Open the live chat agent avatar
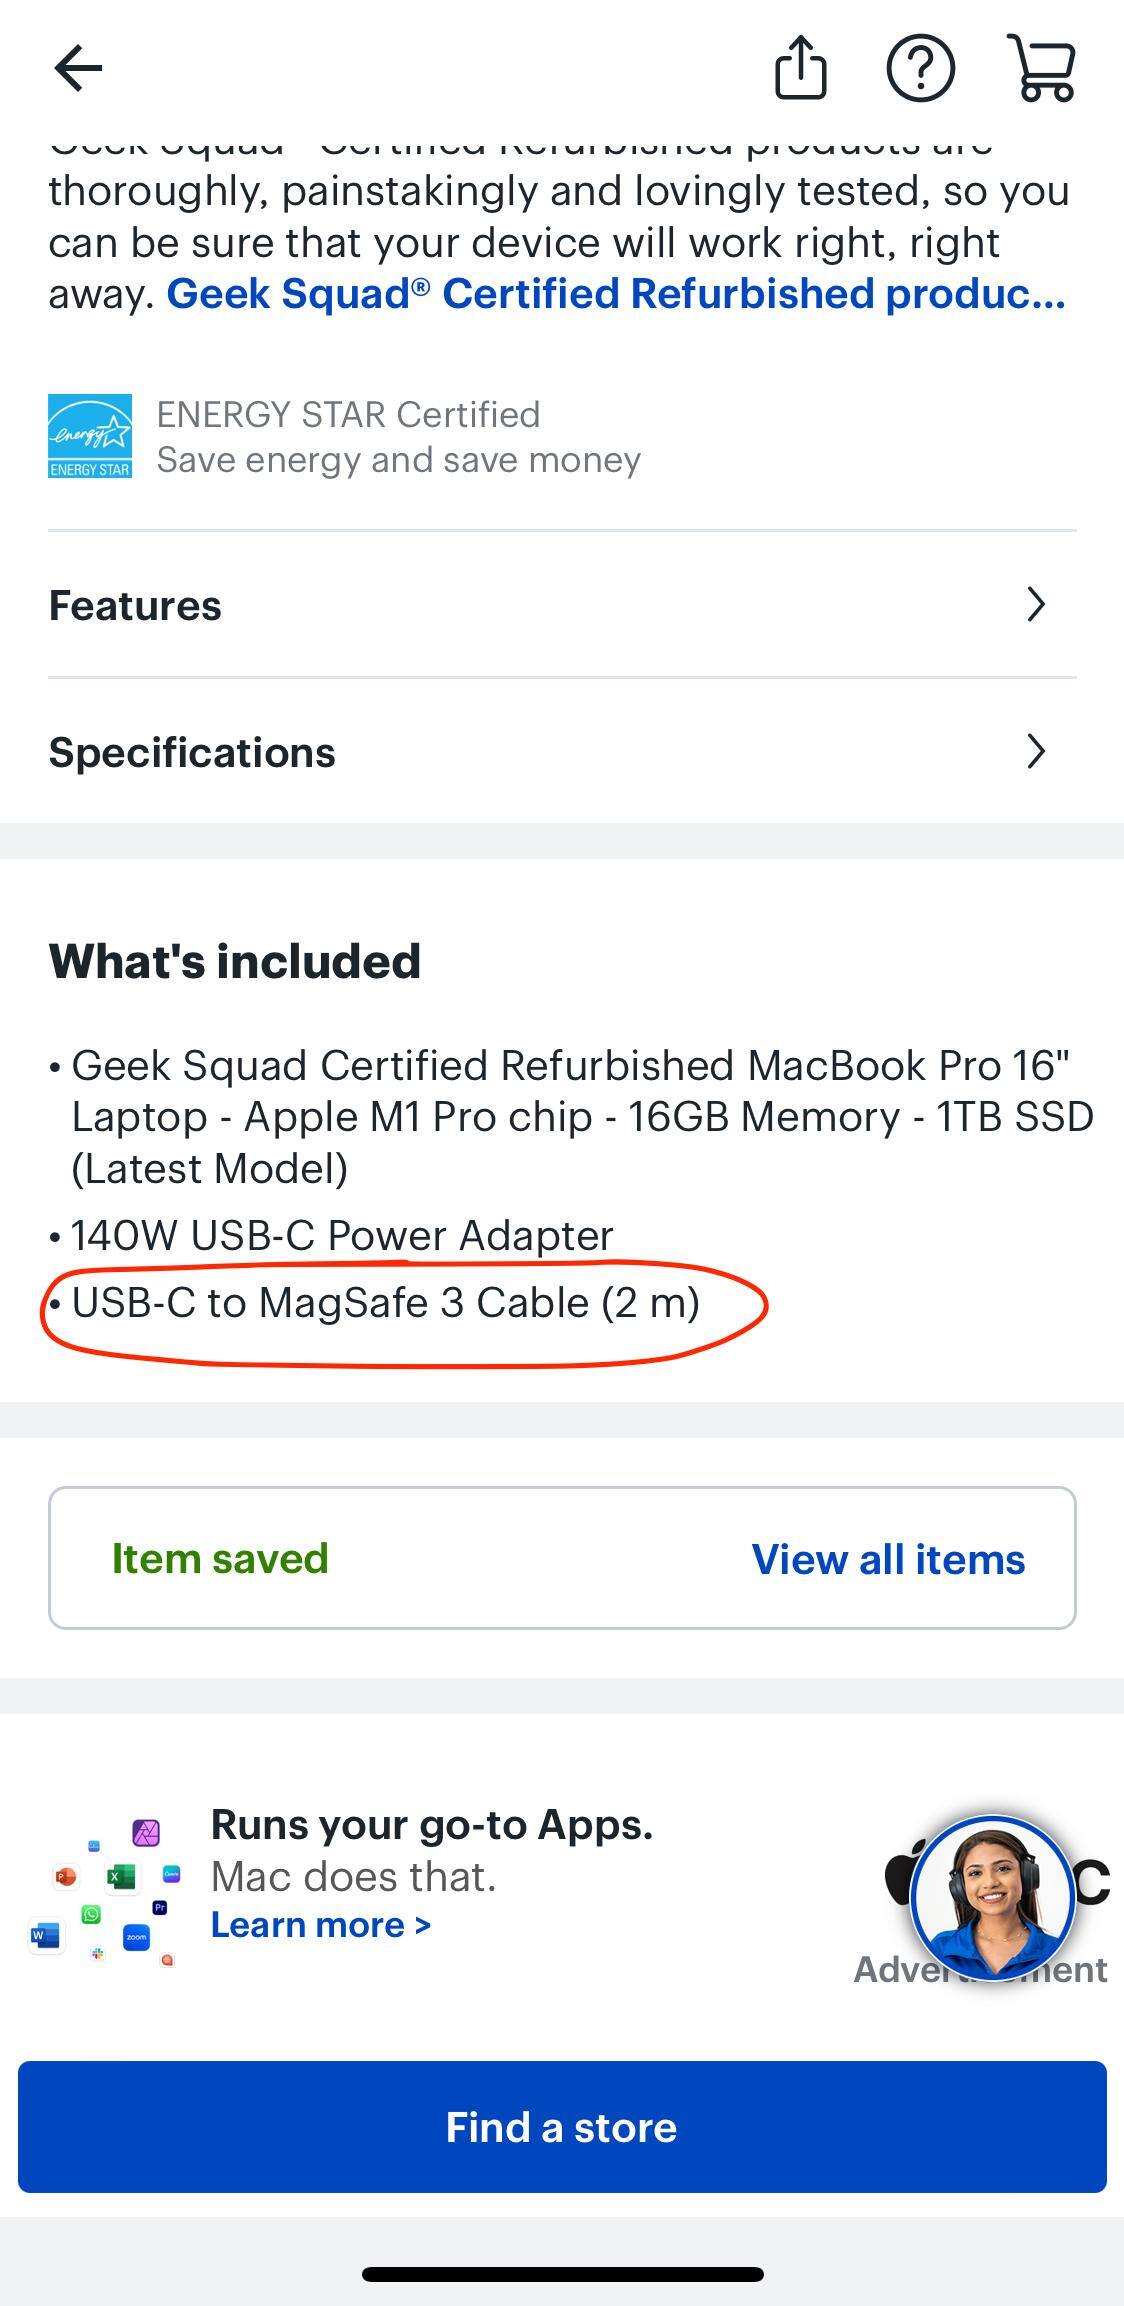Viewport: 1124px width, 2306px height. 992,1897
